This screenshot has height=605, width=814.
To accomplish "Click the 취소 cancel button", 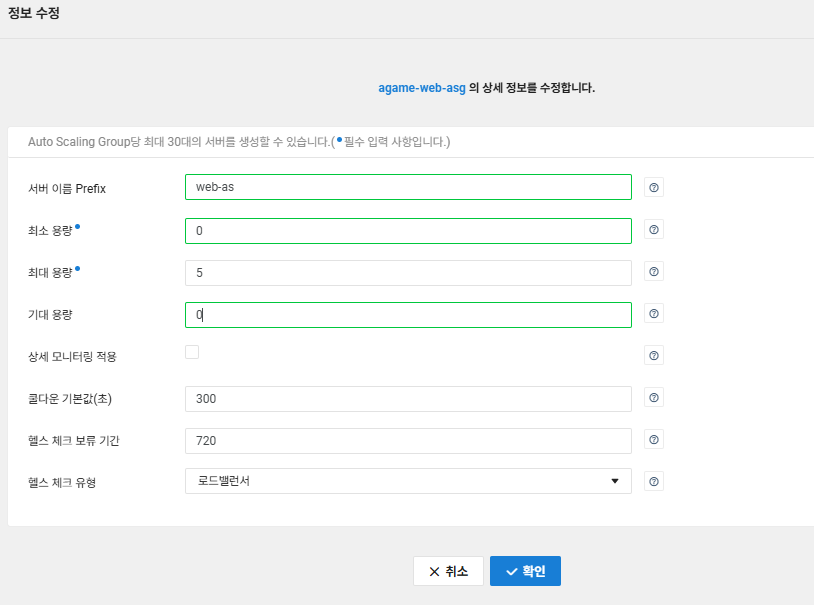I will [448, 571].
